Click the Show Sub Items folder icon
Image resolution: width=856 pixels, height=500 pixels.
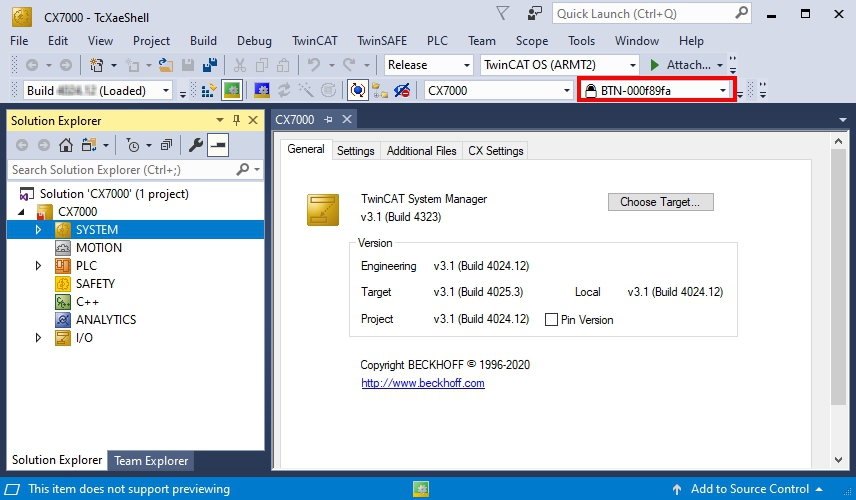pos(380,91)
